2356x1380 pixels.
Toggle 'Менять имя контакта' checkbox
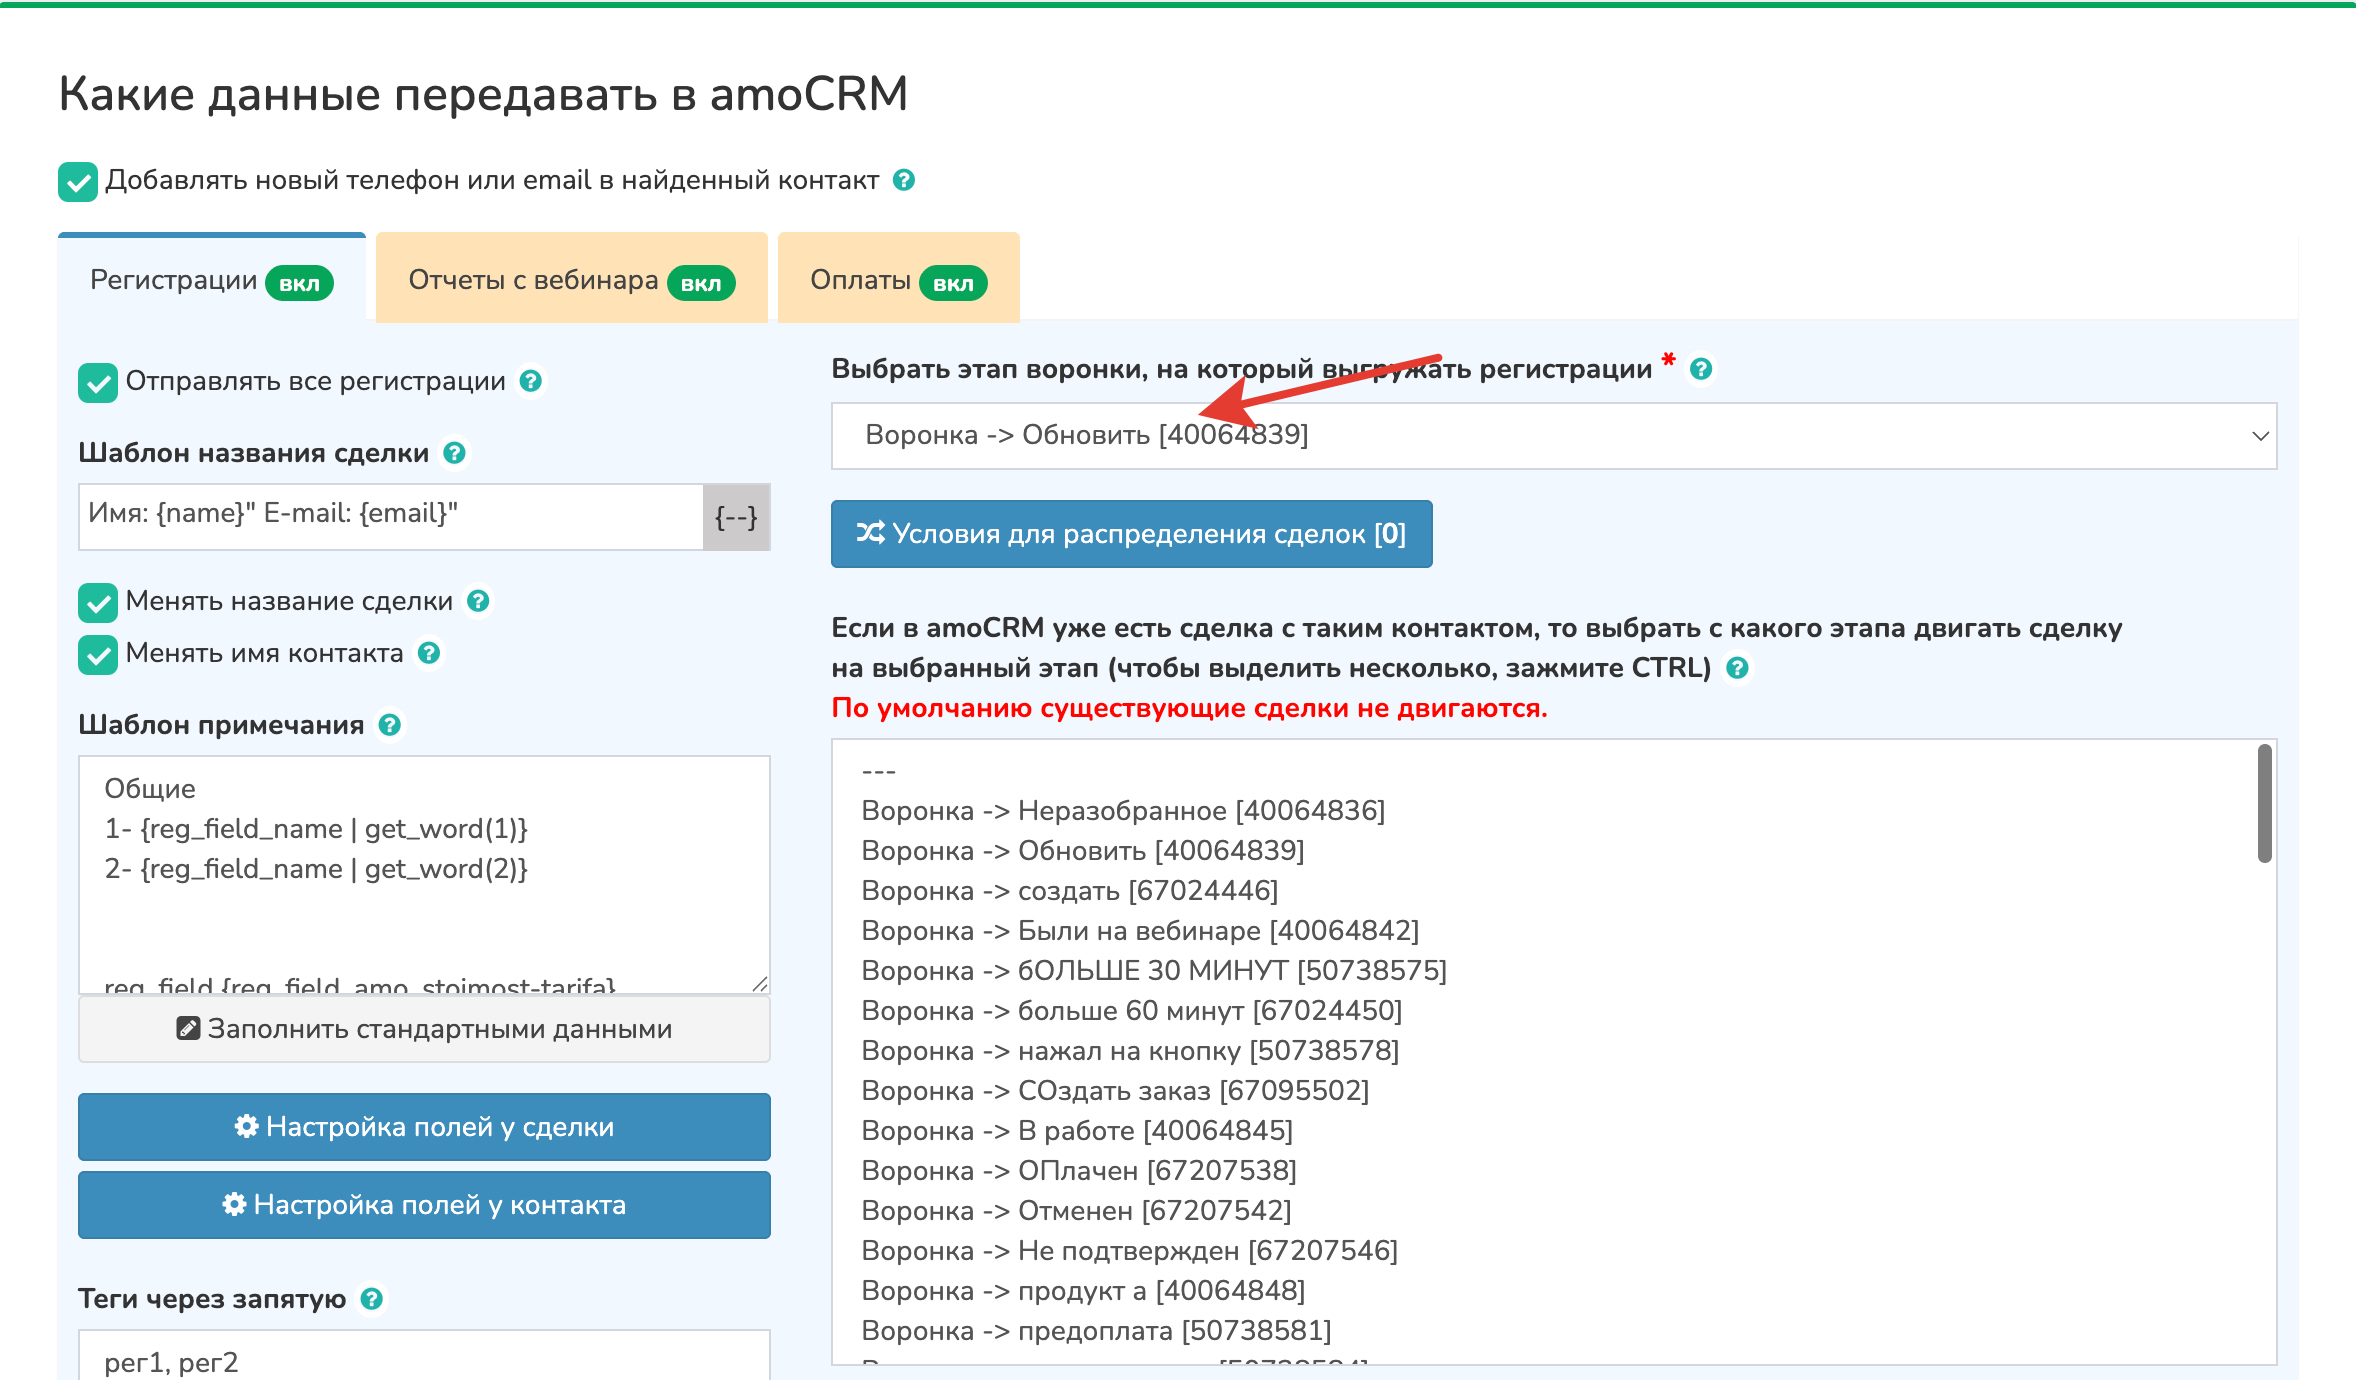tap(98, 654)
